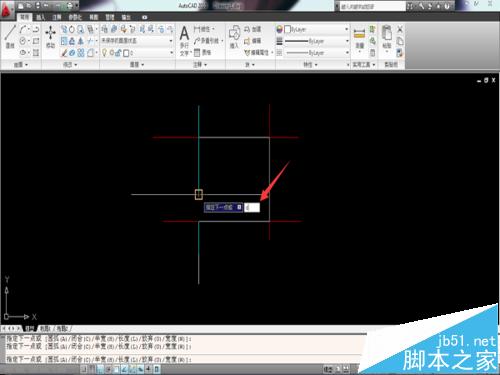The image size is (500, 375).
Task: Select the Erase tool in Modify panel
Action: point(65,53)
